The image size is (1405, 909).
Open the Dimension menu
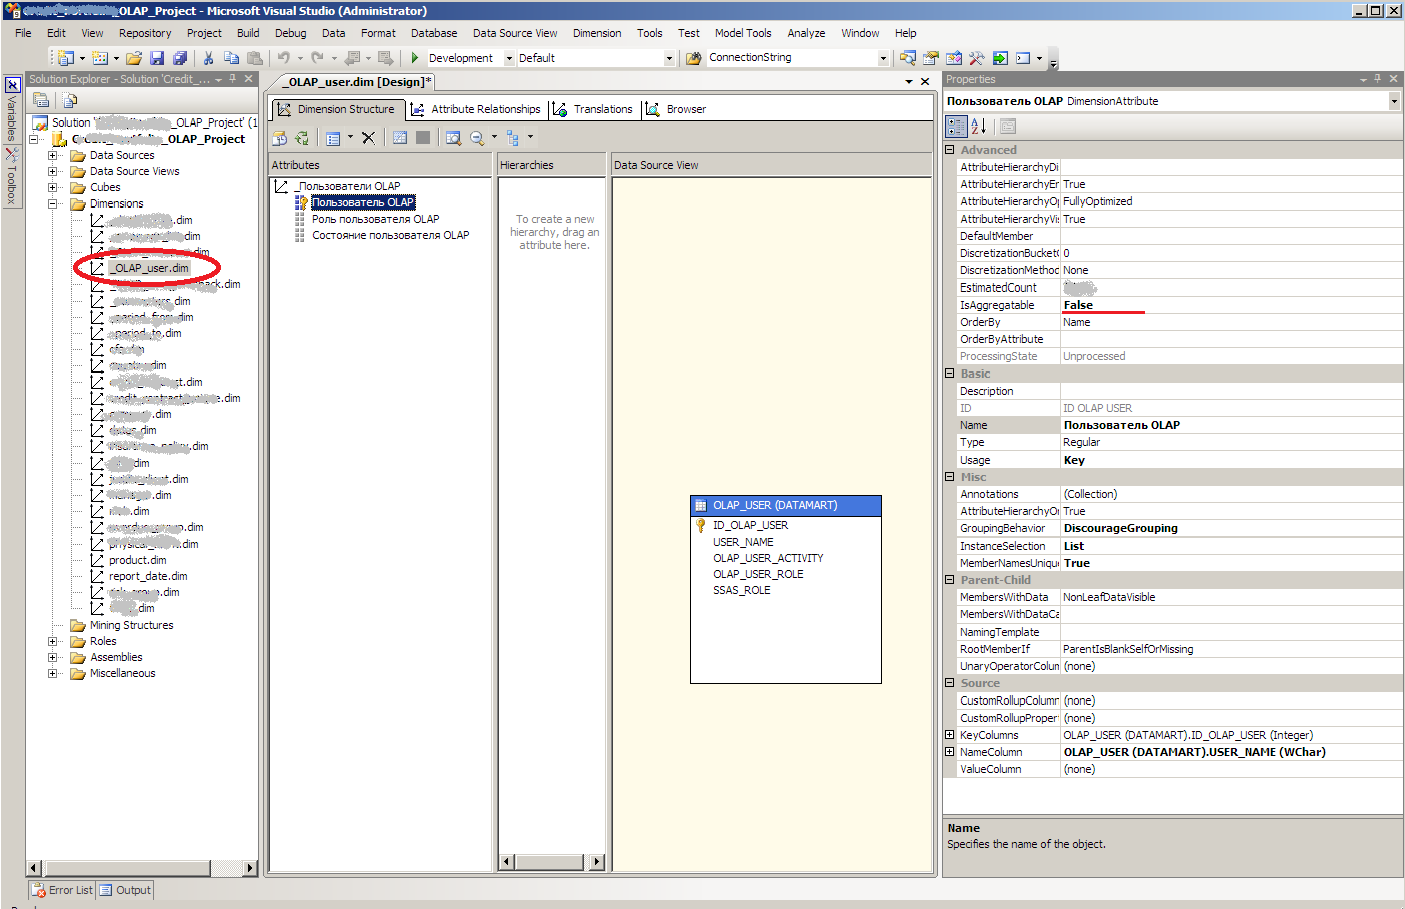click(x=597, y=33)
